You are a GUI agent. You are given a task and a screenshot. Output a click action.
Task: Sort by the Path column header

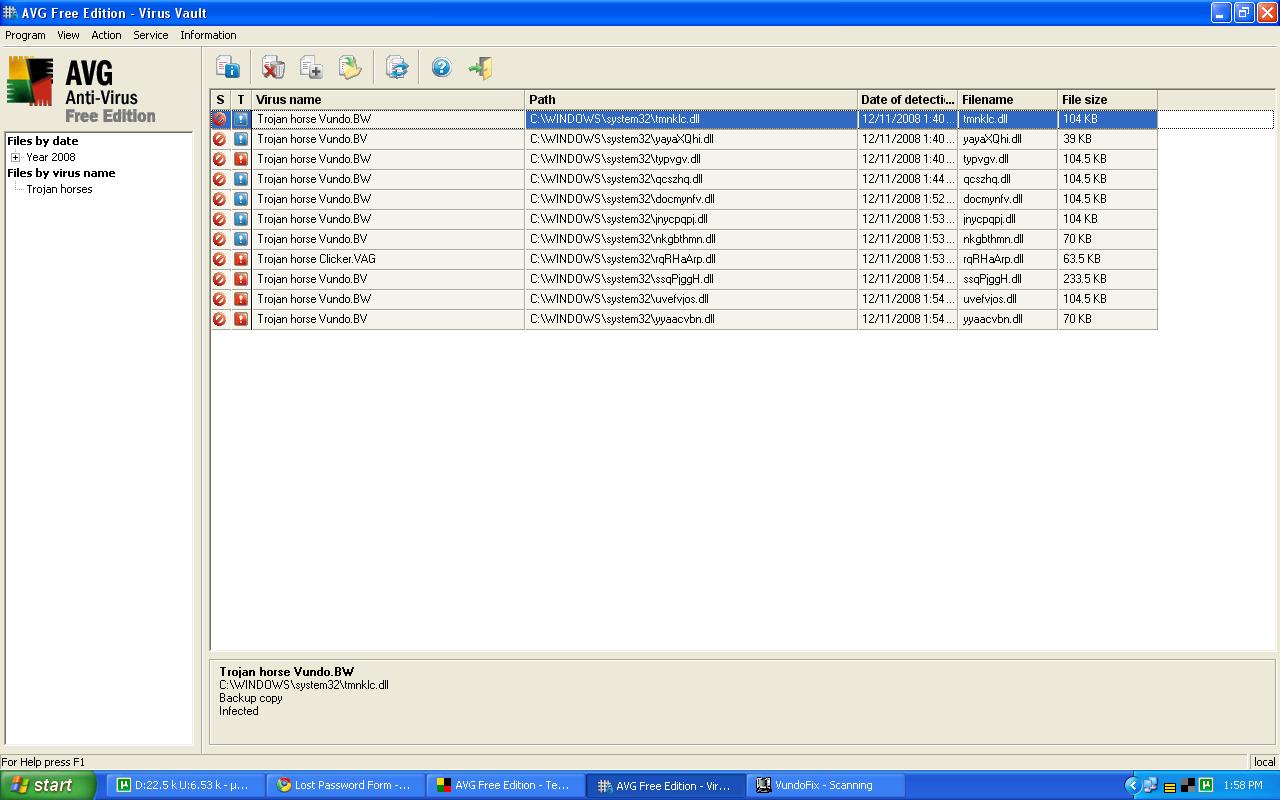coord(691,99)
